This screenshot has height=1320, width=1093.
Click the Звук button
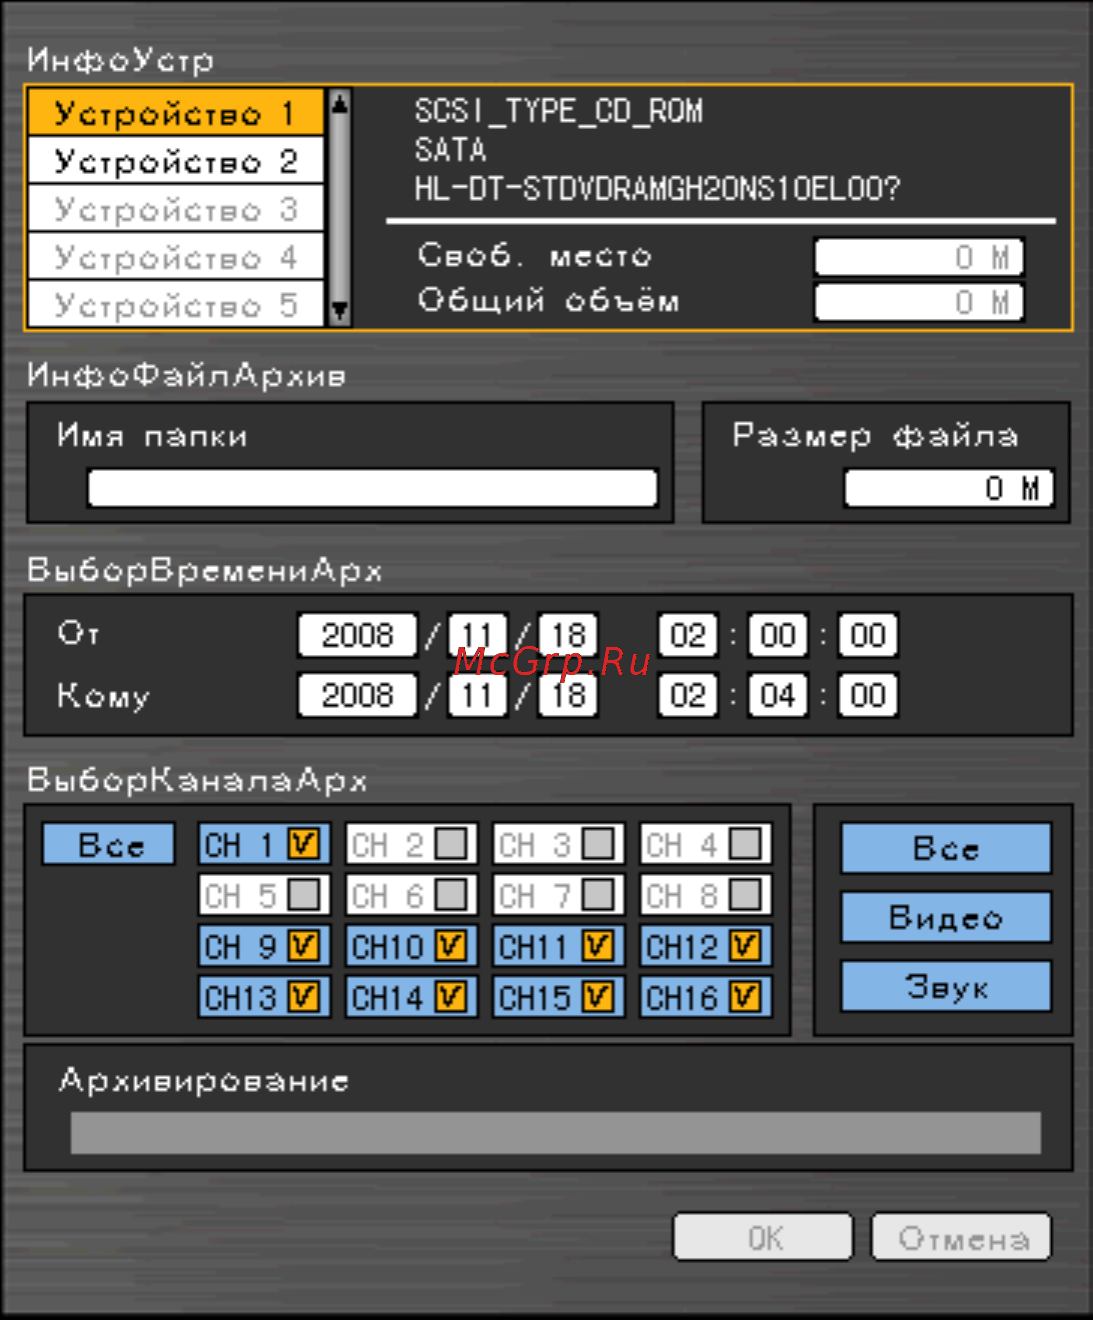(x=946, y=986)
